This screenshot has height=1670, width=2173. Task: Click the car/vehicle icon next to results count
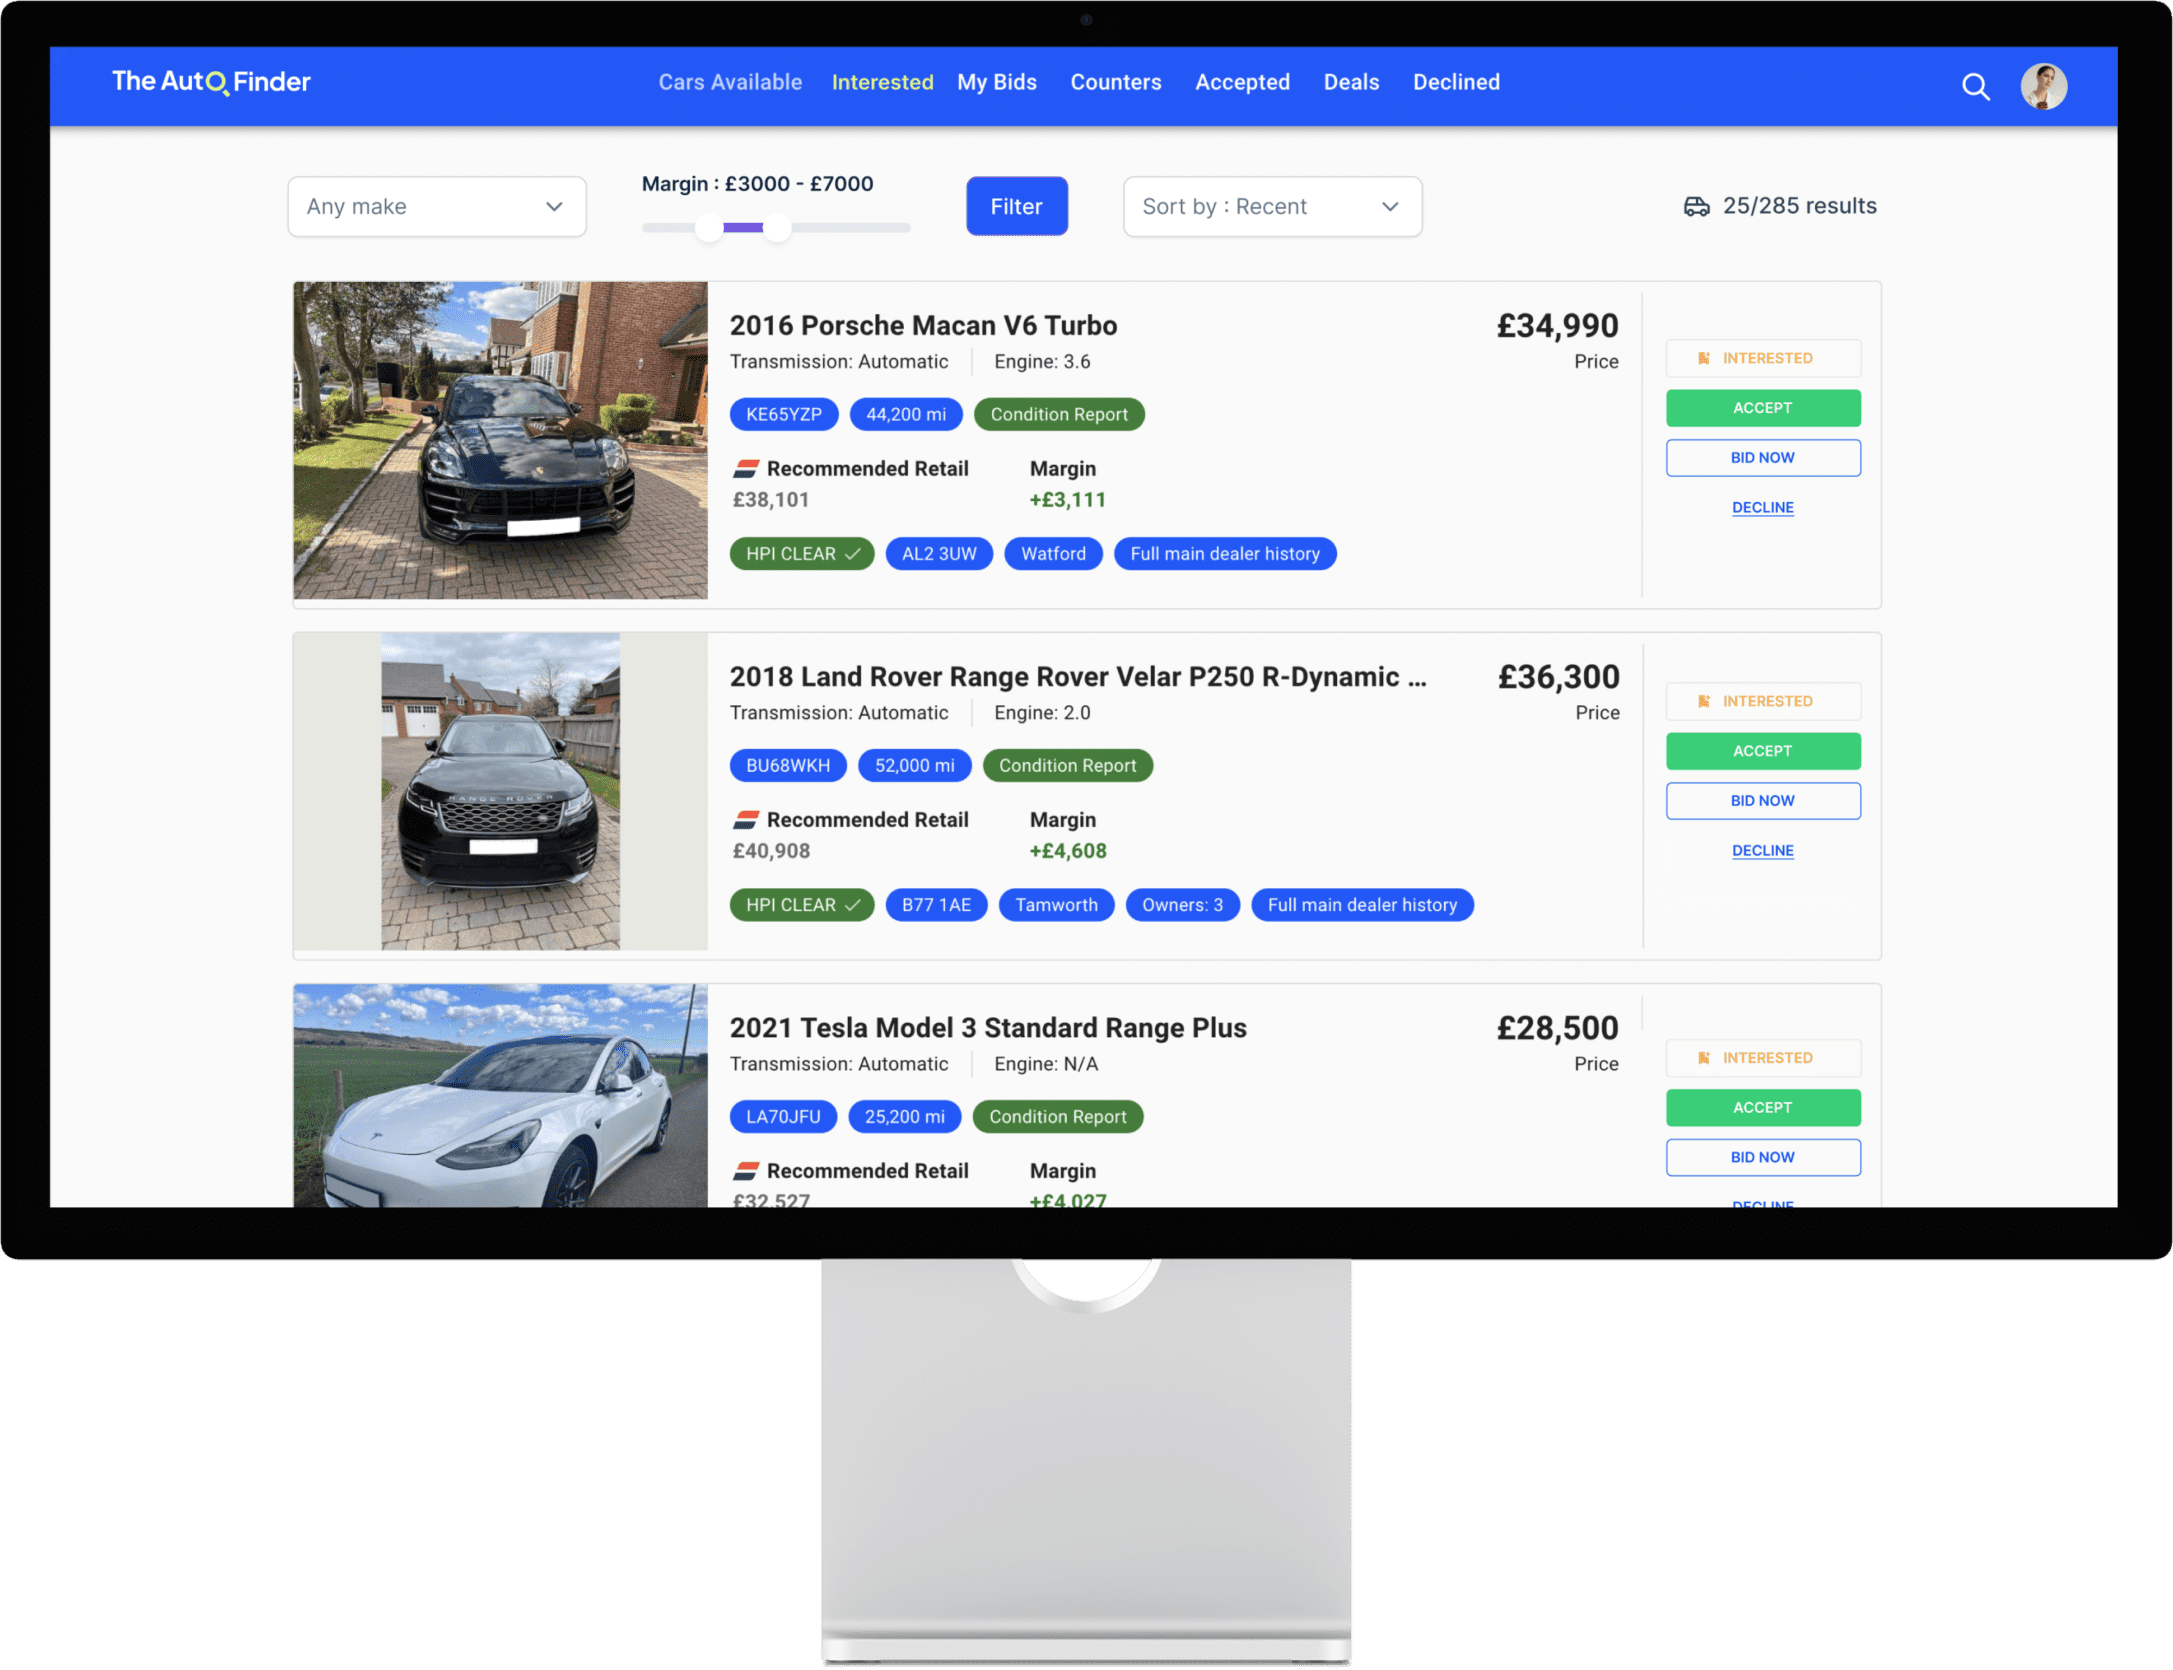click(1691, 205)
